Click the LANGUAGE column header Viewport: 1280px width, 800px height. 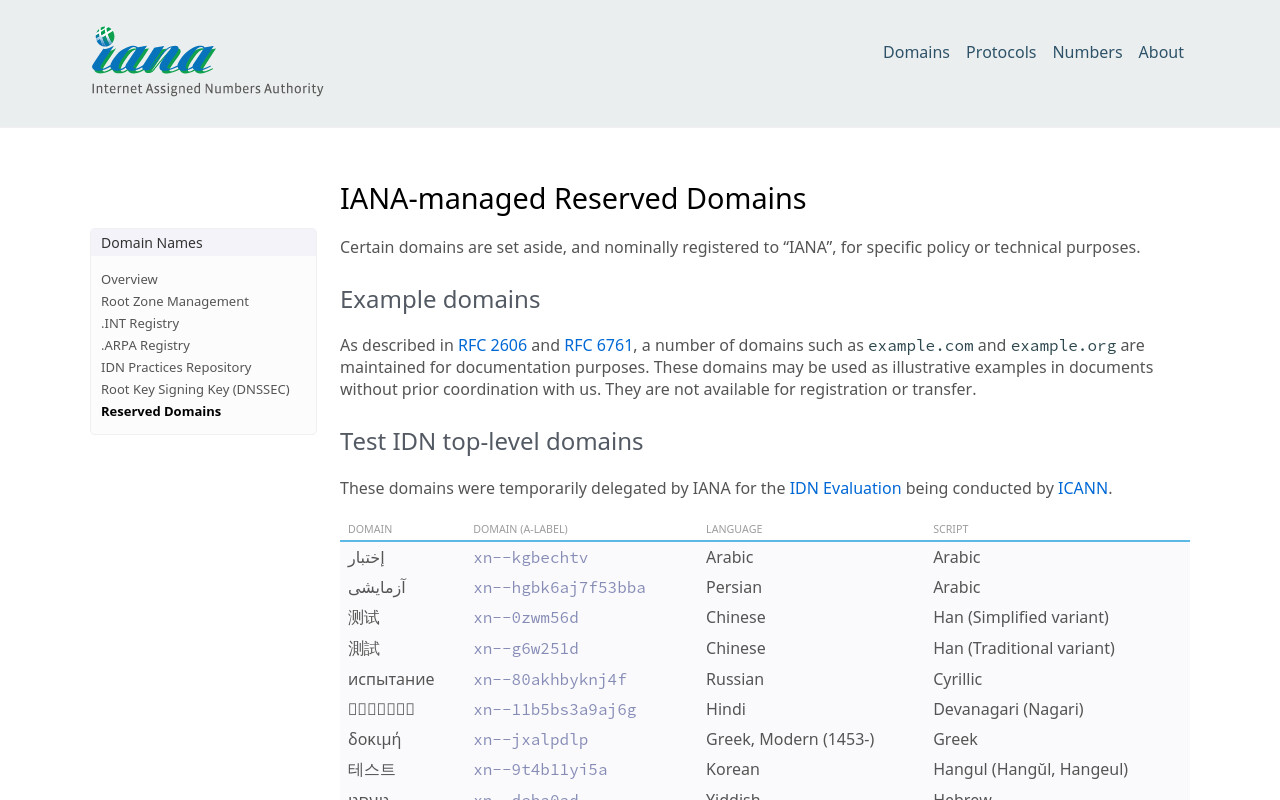click(734, 529)
